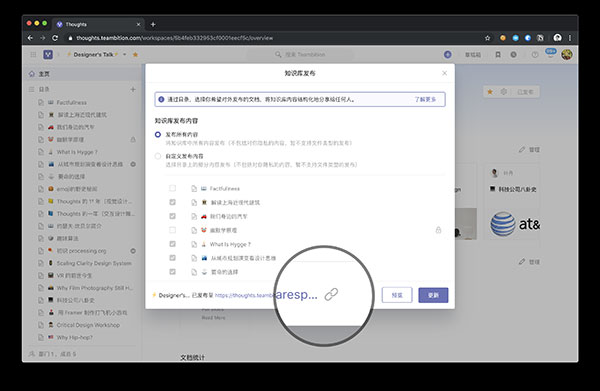
Task: Check the Factfulness document checkbox
Action: pyautogui.click(x=173, y=188)
